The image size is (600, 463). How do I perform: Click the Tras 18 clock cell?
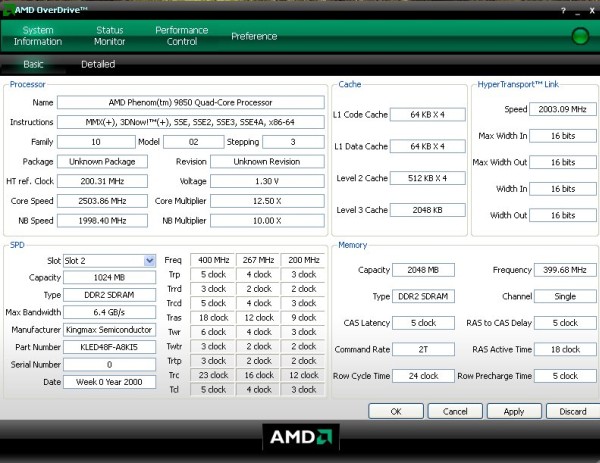tap(213, 318)
